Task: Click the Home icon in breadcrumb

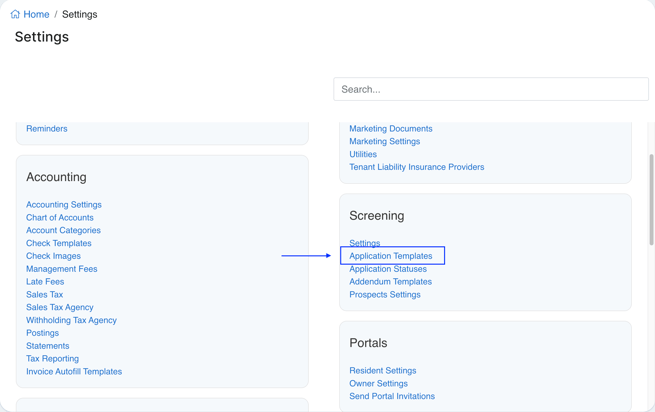Action: tap(15, 15)
